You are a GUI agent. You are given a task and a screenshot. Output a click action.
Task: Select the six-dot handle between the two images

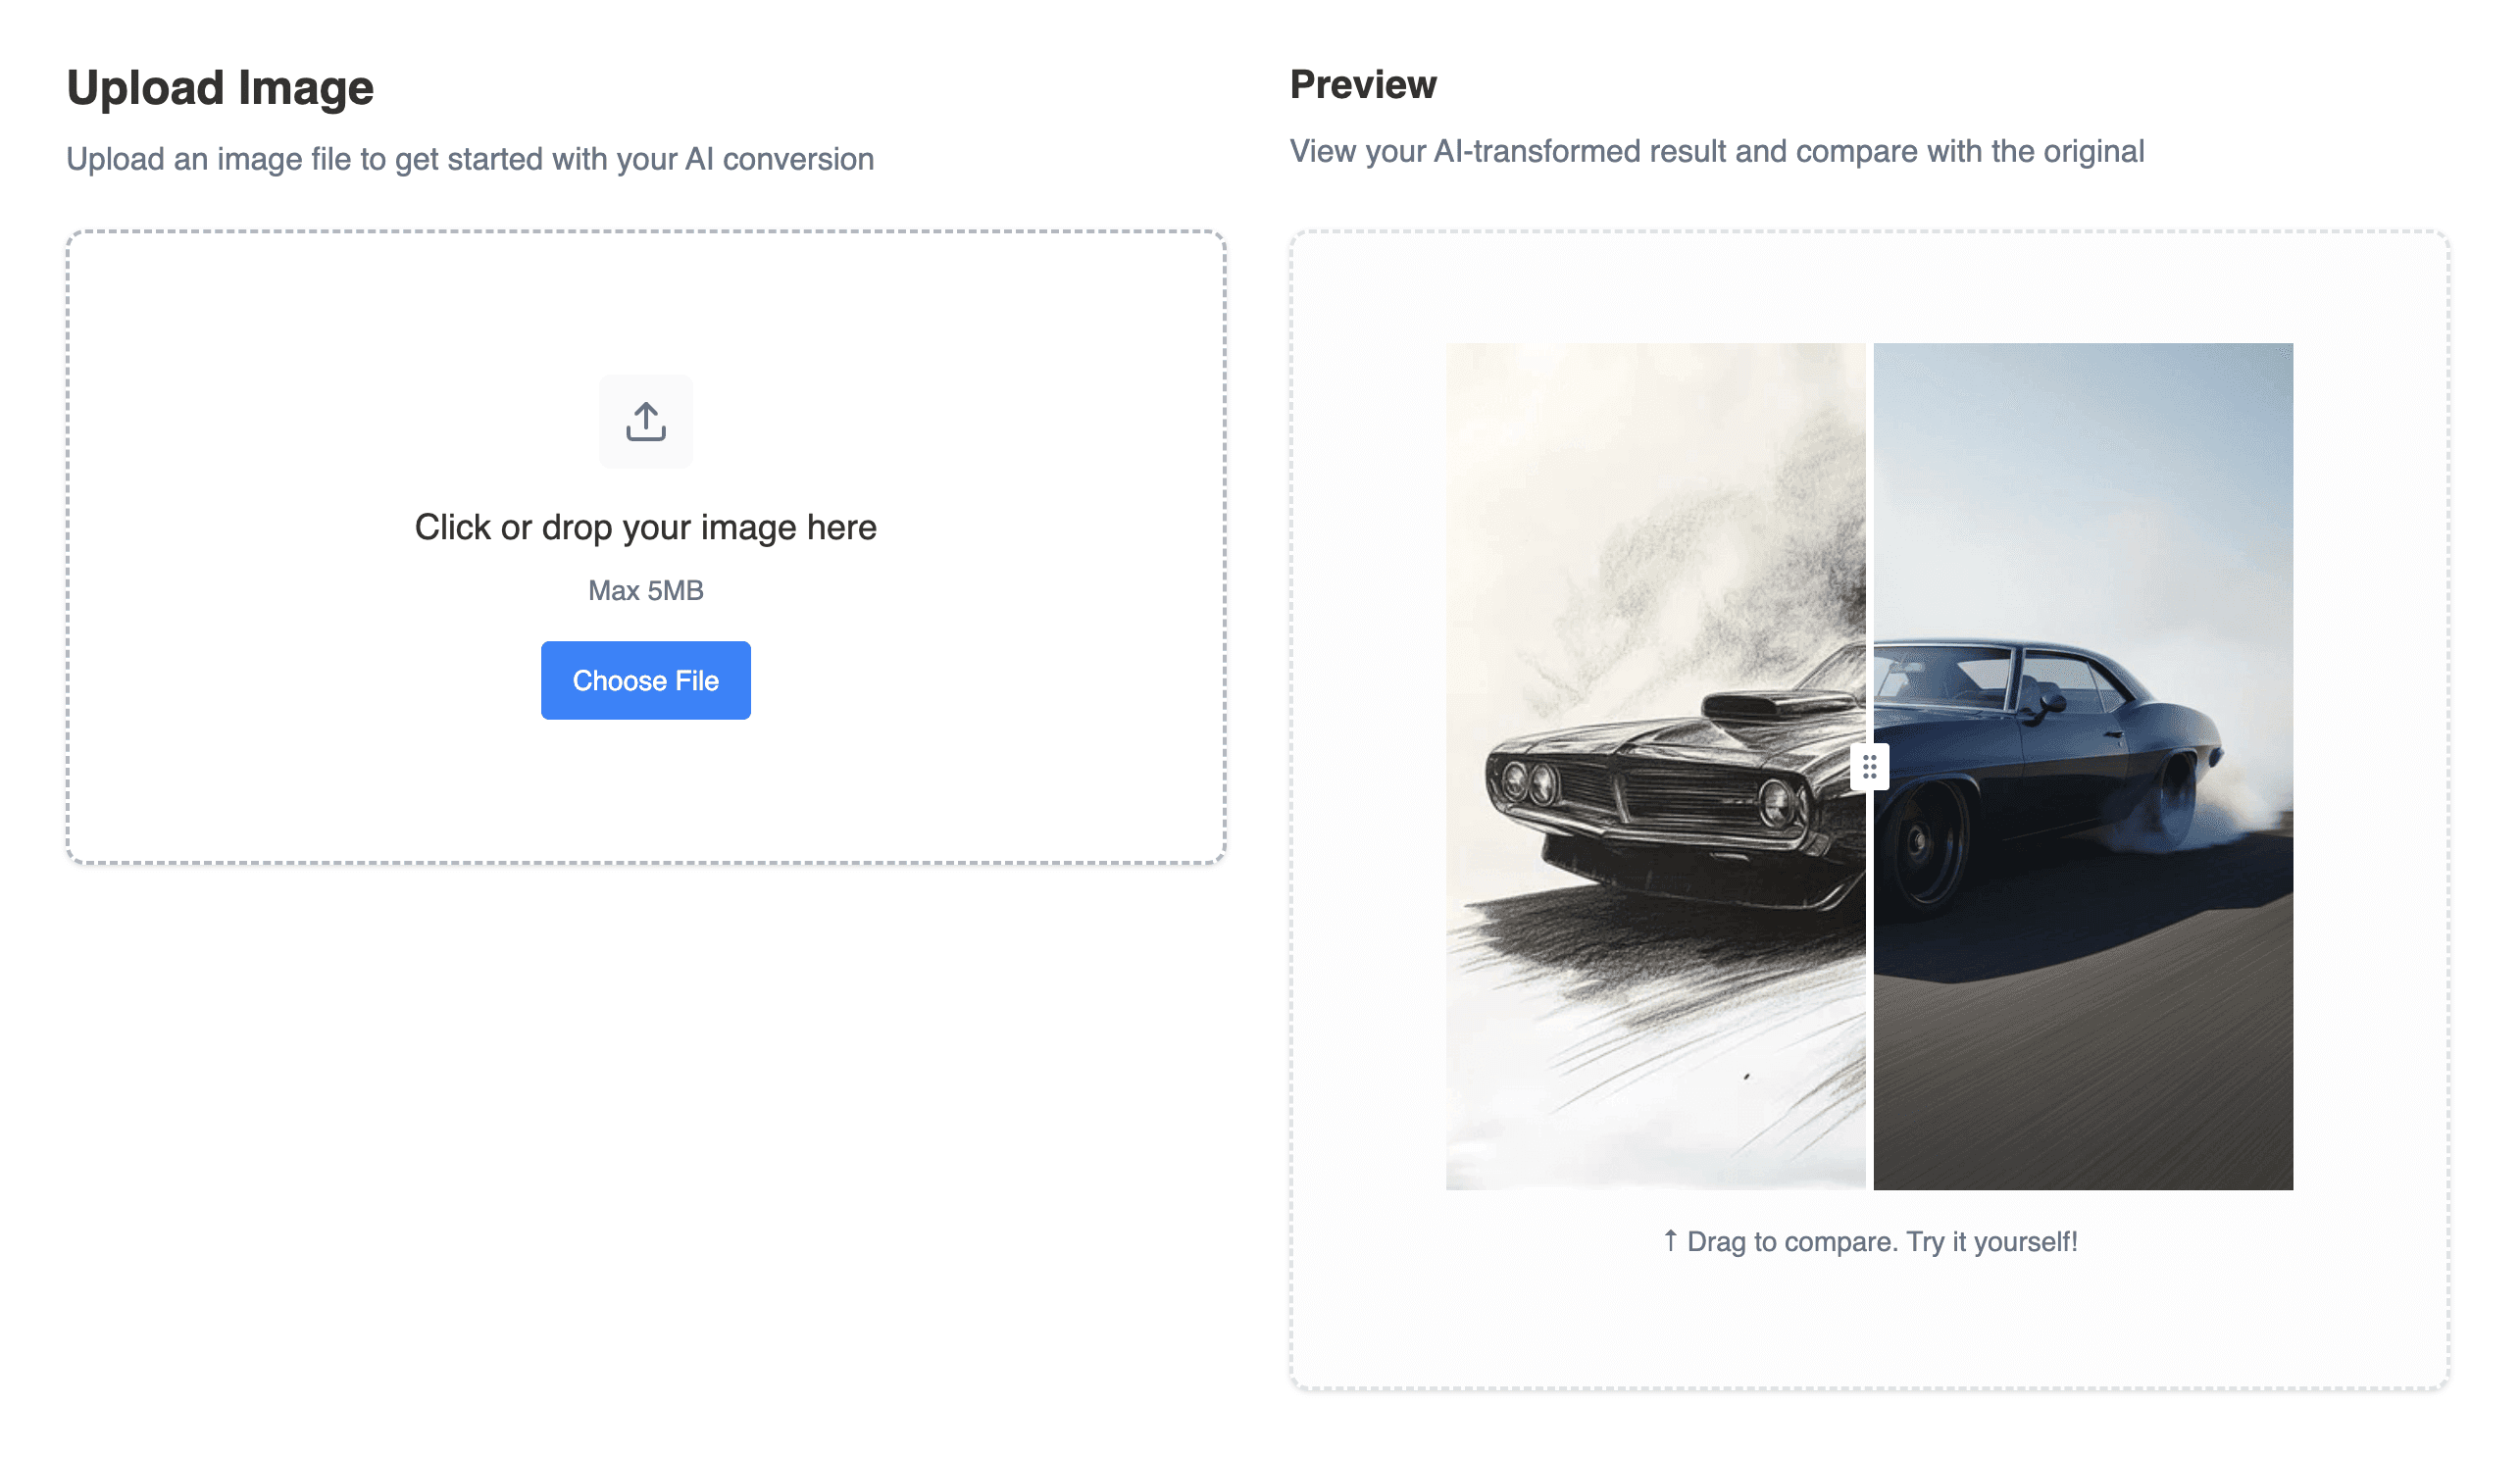(x=1869, y=765)
